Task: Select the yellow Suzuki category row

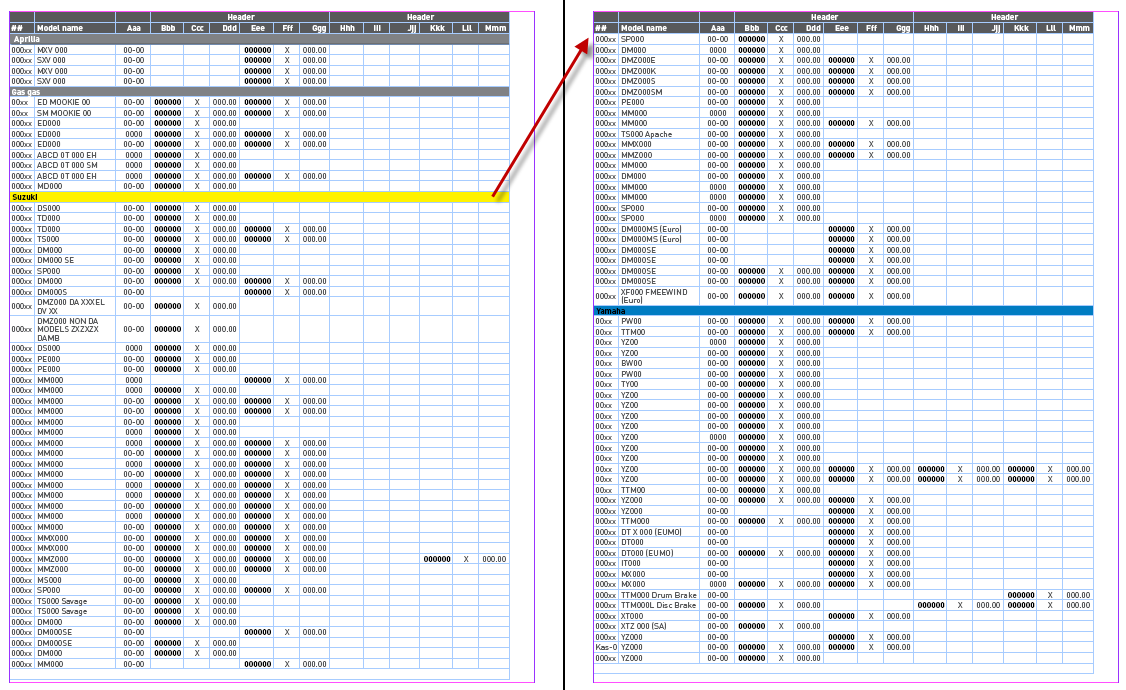Action: point(259,197)
